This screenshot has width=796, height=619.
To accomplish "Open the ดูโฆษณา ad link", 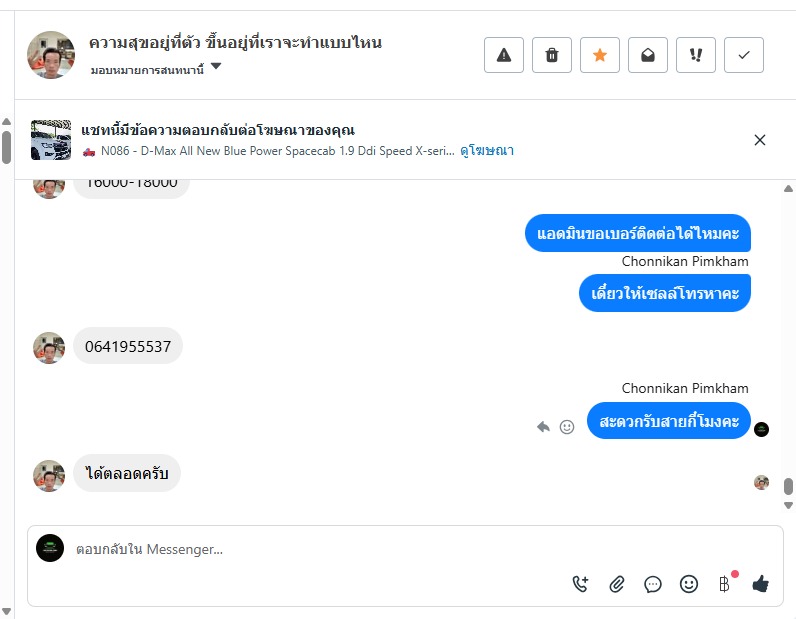I will 487,151.
